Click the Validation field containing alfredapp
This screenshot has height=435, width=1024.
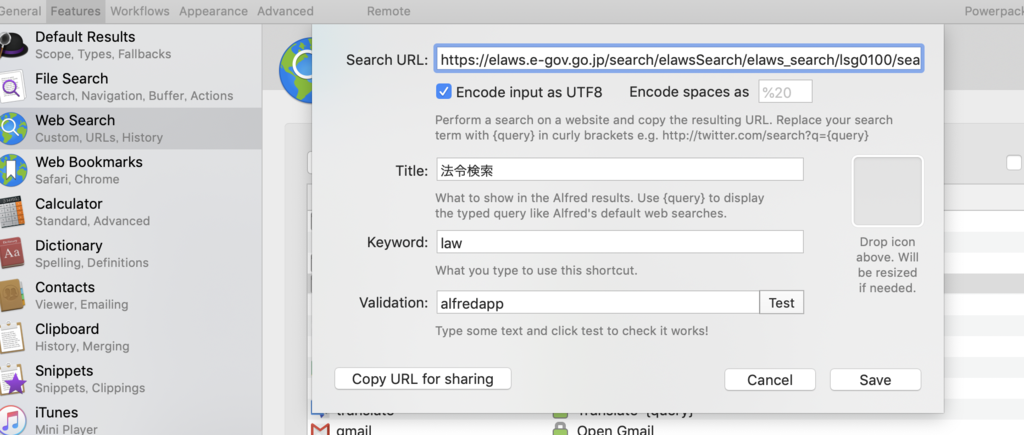tap(598, 302)
